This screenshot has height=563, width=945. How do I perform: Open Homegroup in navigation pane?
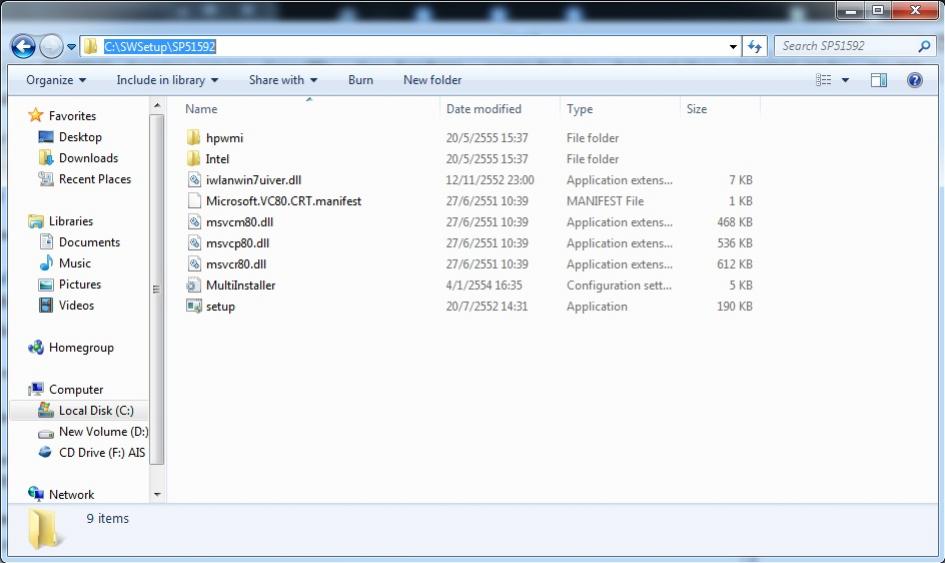(x=81, y=348)
